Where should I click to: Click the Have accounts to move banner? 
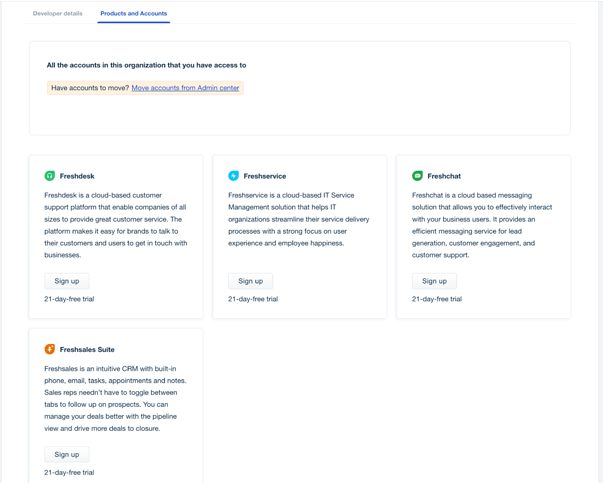145,88
